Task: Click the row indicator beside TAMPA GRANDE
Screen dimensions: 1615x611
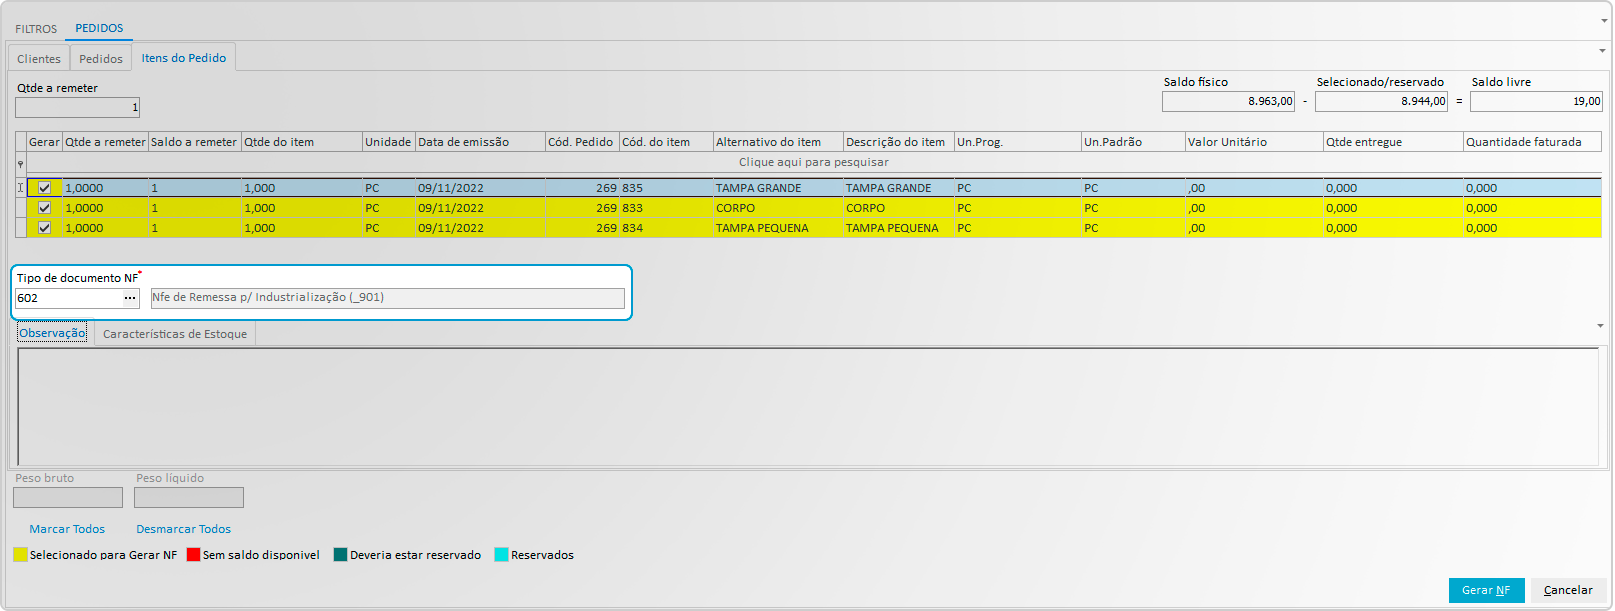Action: click(20, 188)
